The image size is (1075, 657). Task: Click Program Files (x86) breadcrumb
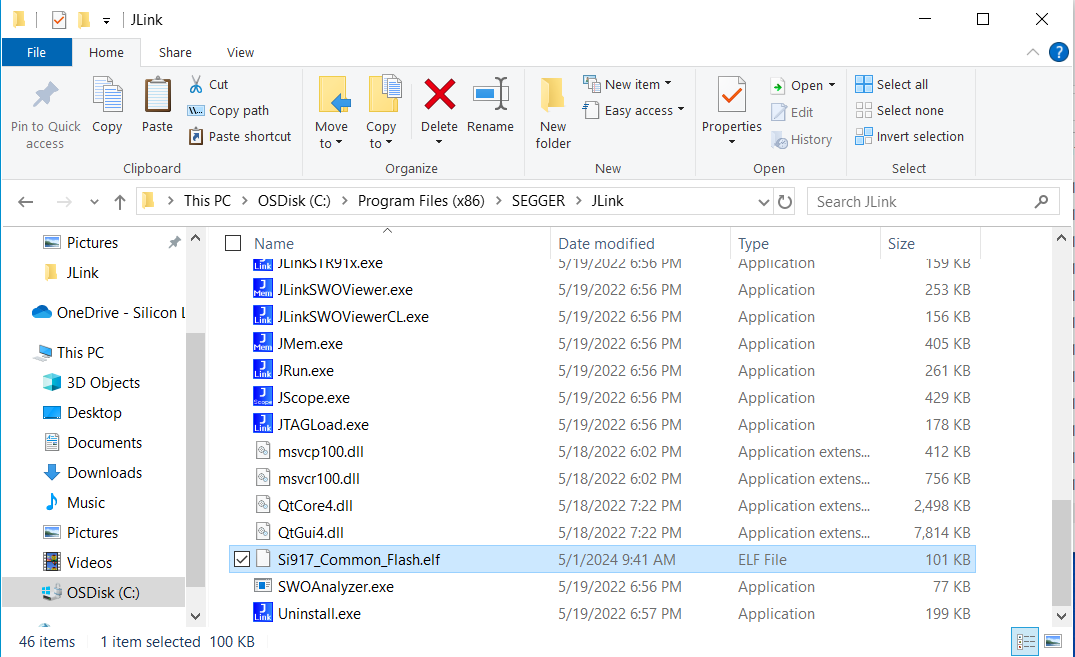421,201
